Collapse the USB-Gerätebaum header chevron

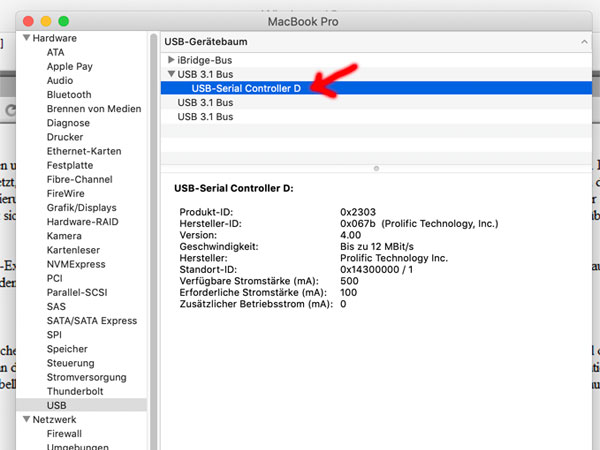pos(584,42)
